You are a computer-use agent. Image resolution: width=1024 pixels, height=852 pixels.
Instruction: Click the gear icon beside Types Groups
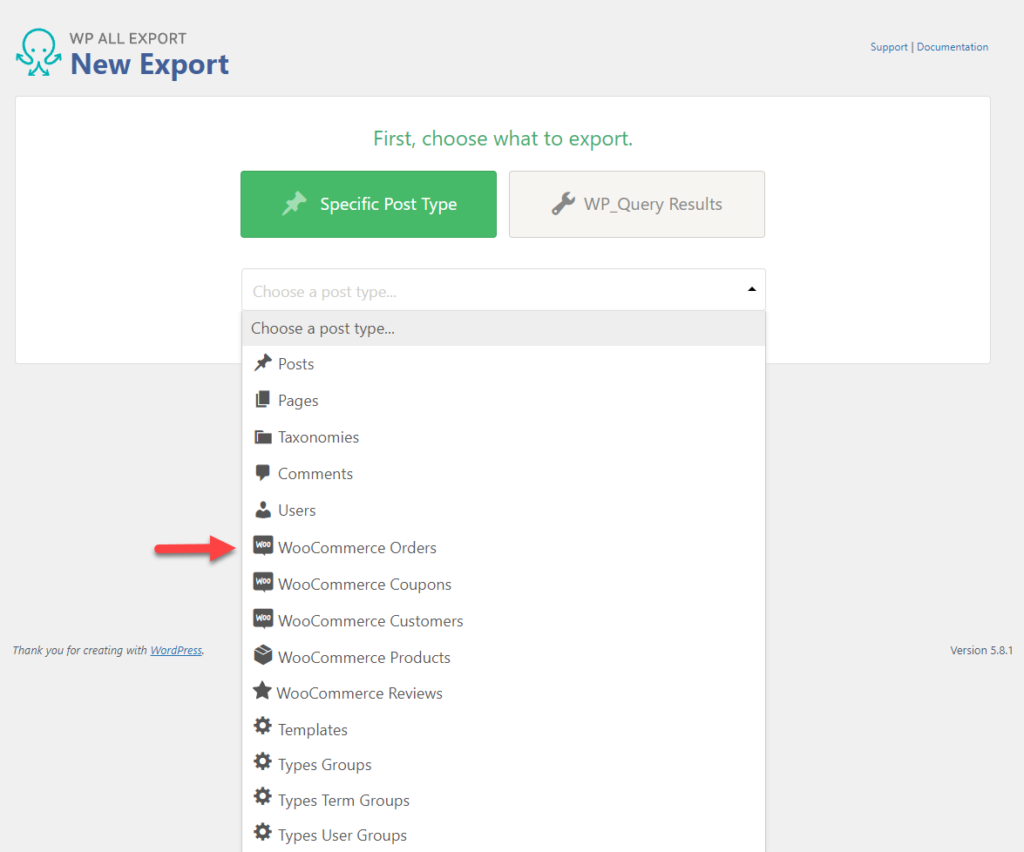coord(263,761)
